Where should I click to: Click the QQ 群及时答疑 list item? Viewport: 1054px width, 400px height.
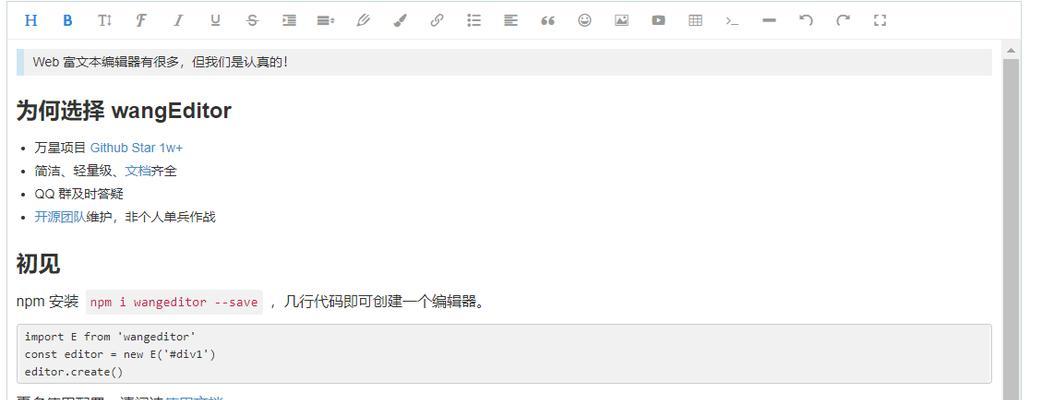[79, 194]
